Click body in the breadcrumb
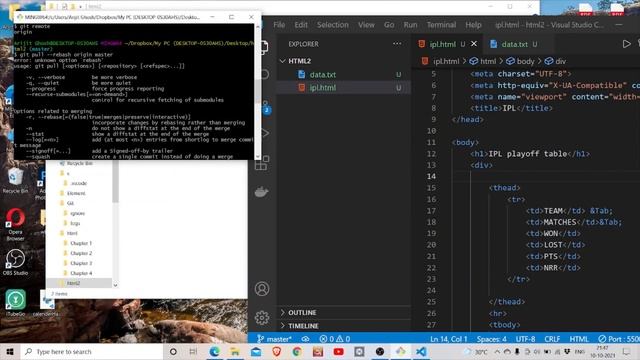The image size is (640, 360). coord(525,61)
